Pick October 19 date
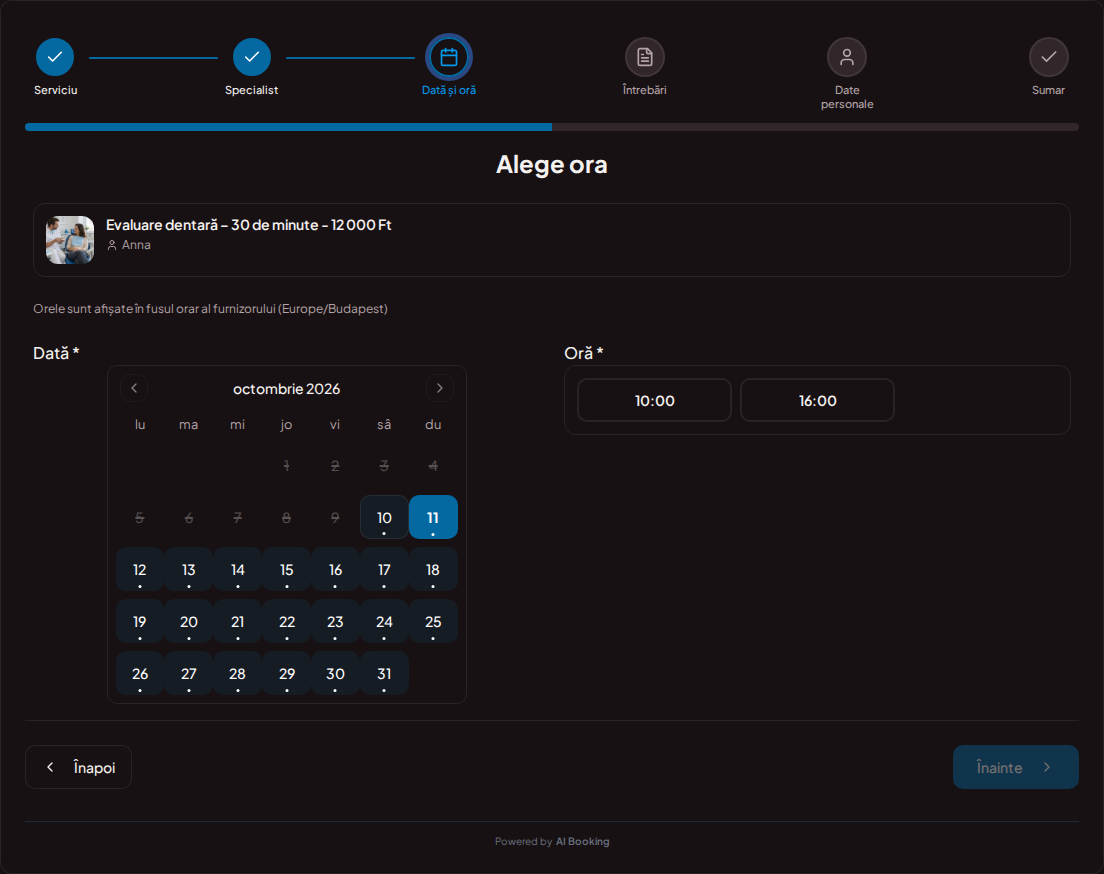 coord(139,622)
